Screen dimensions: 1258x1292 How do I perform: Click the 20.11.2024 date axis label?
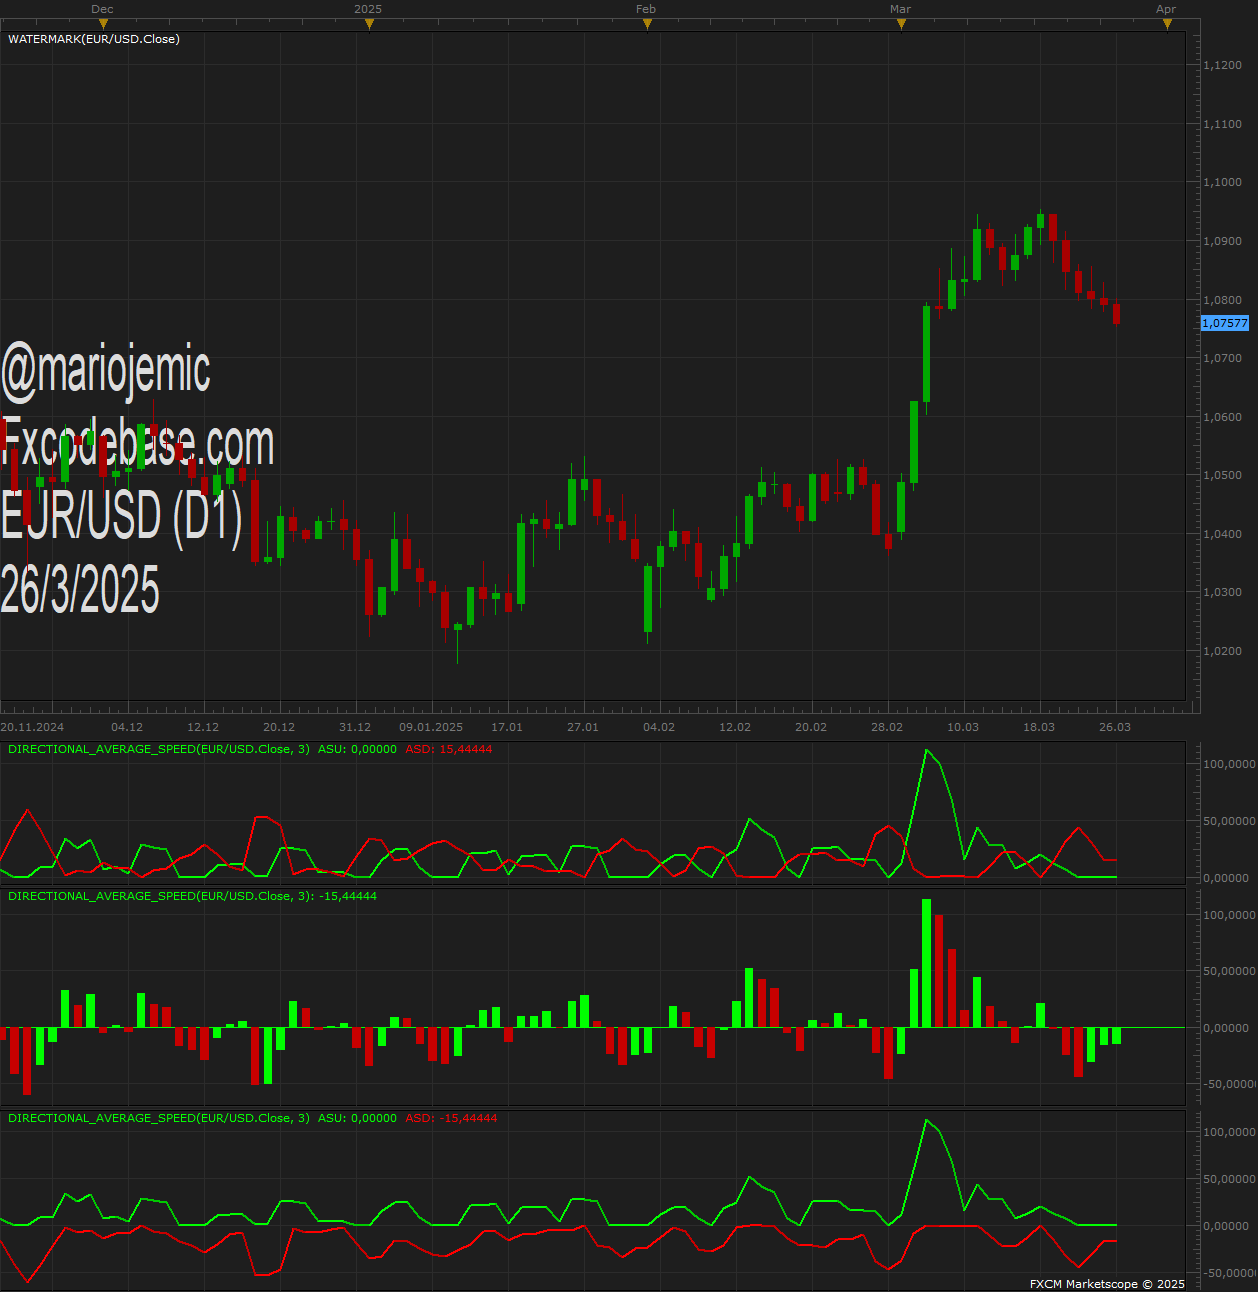click(32, 727)
